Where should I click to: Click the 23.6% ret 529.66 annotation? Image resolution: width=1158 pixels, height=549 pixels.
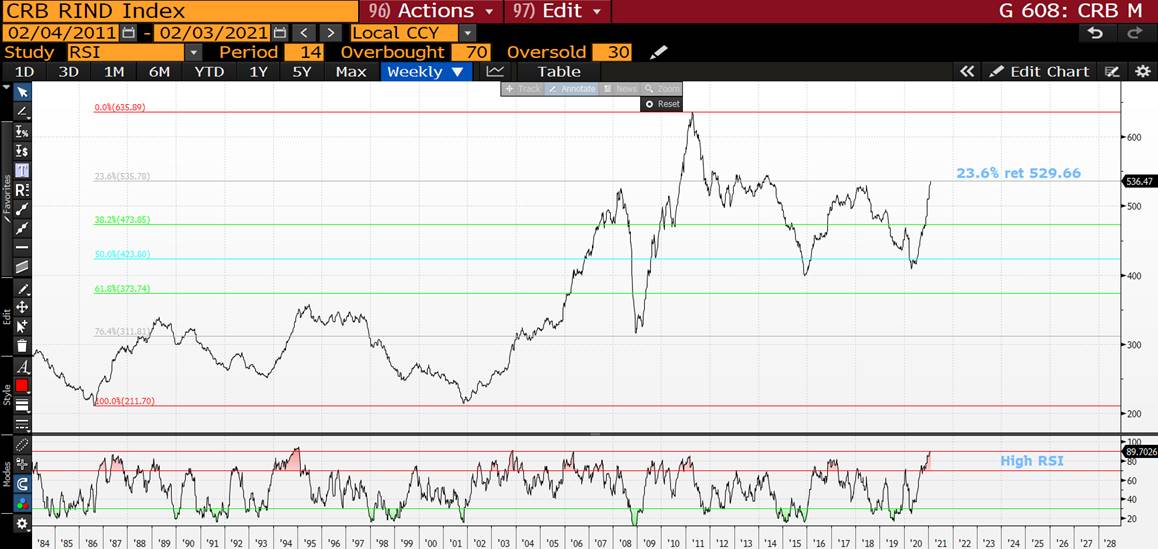click(x=1018, y=174)
